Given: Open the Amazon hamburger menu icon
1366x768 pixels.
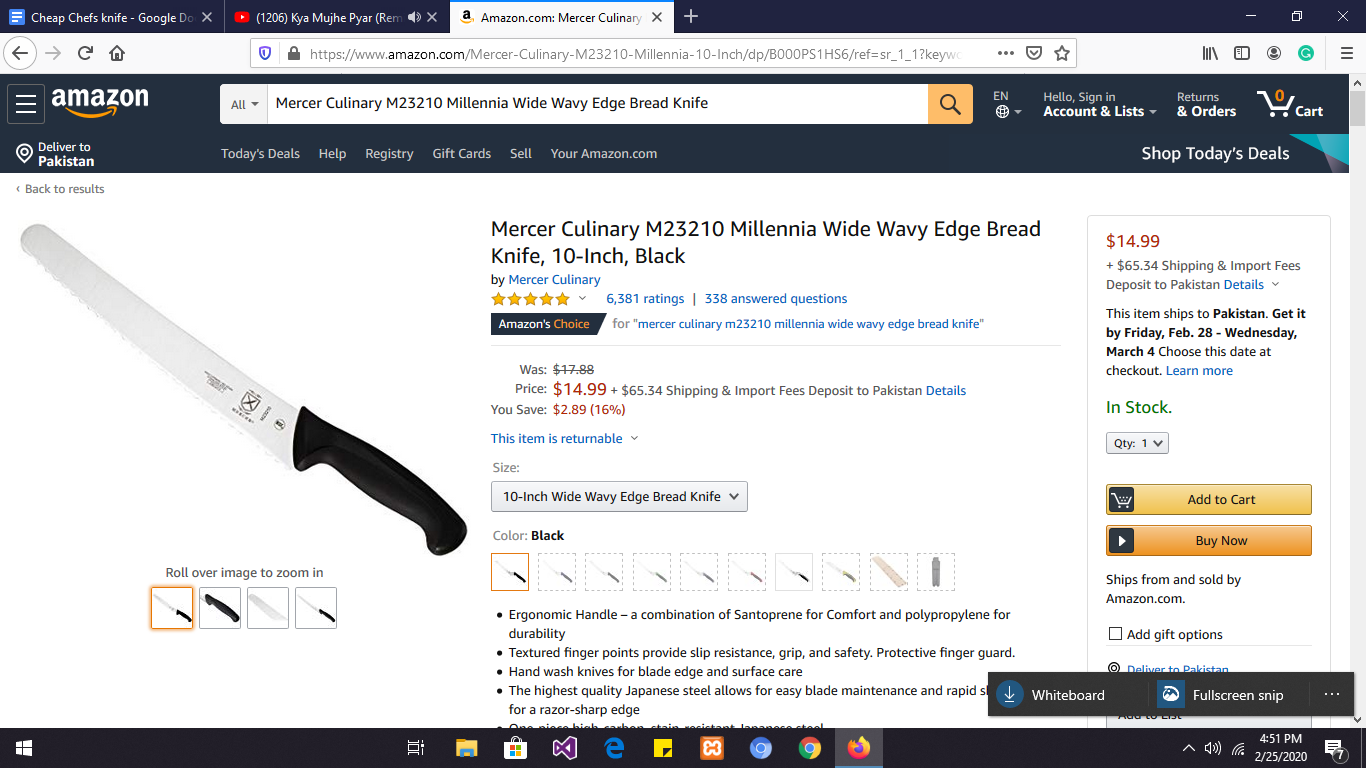Looking at the screenshot, I should pos(26,104).
